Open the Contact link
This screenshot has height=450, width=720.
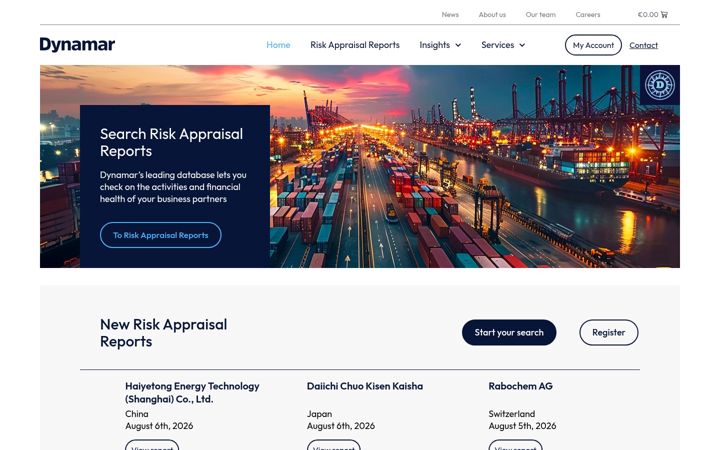coord(643,45)
